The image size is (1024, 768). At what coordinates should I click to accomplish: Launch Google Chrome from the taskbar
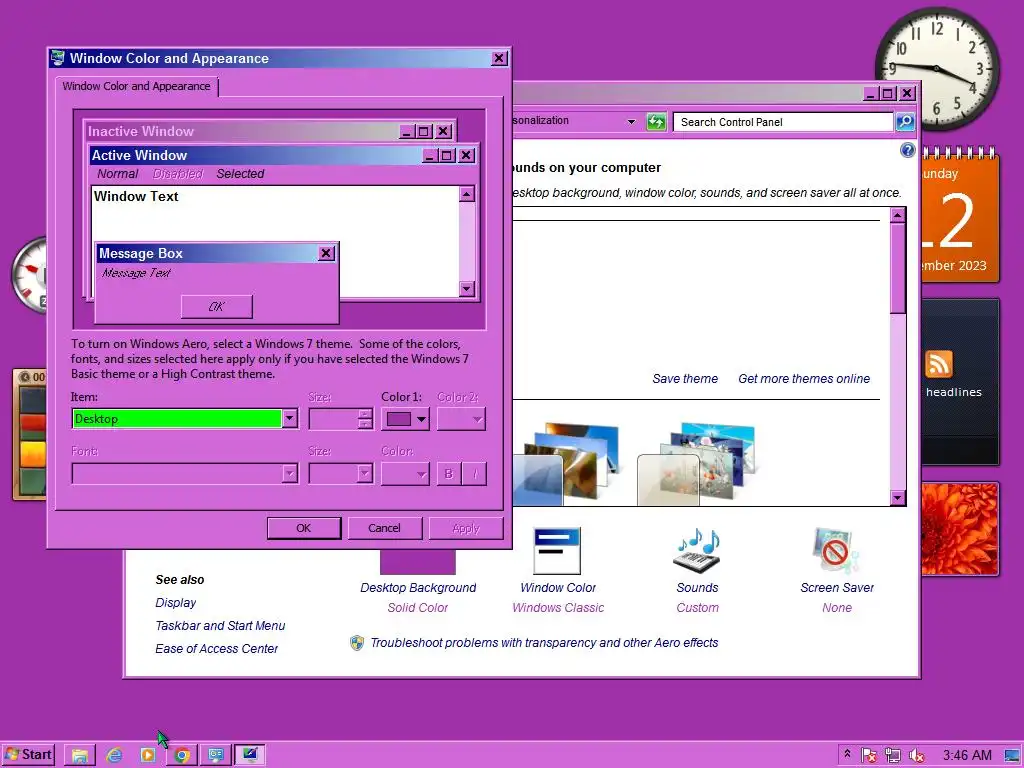182,755
